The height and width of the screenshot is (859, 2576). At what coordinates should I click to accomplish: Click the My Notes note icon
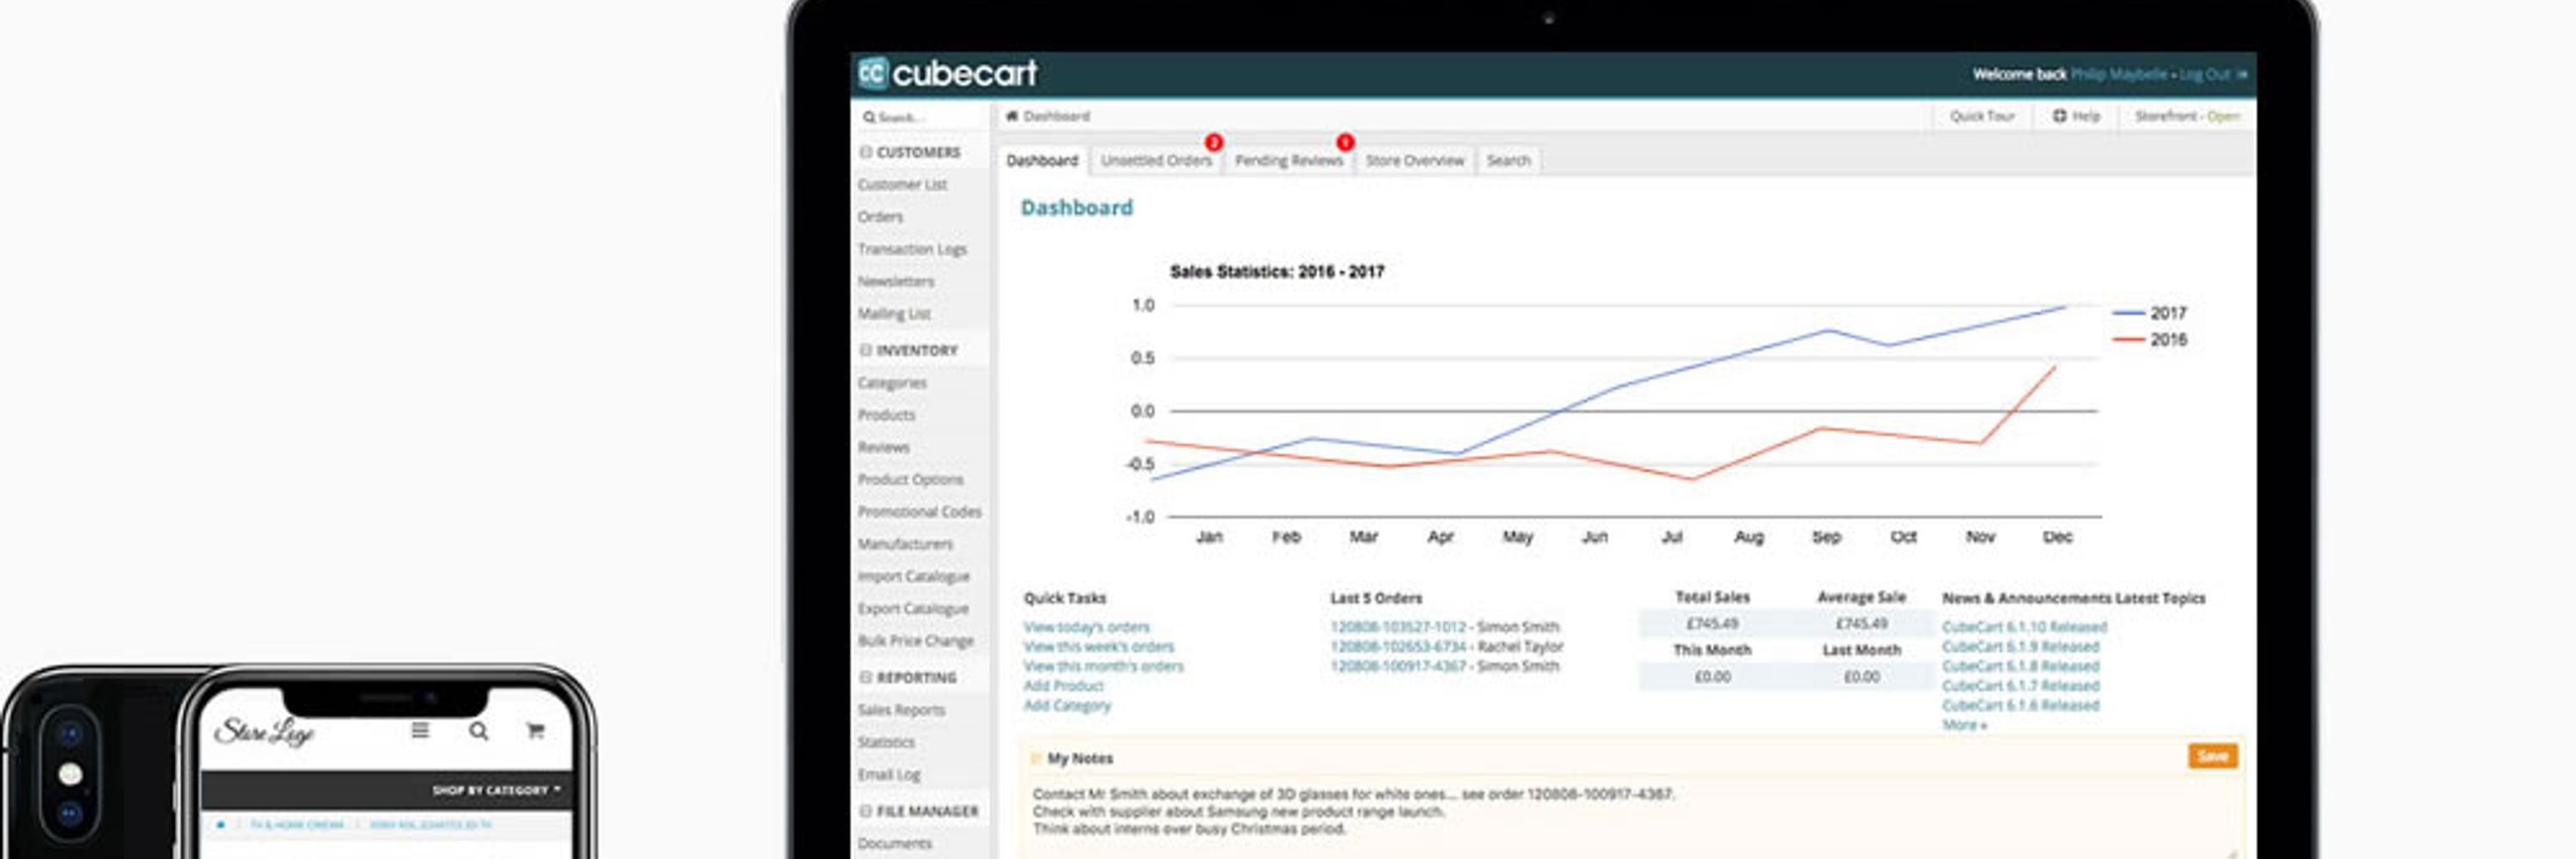point(1035,758)
